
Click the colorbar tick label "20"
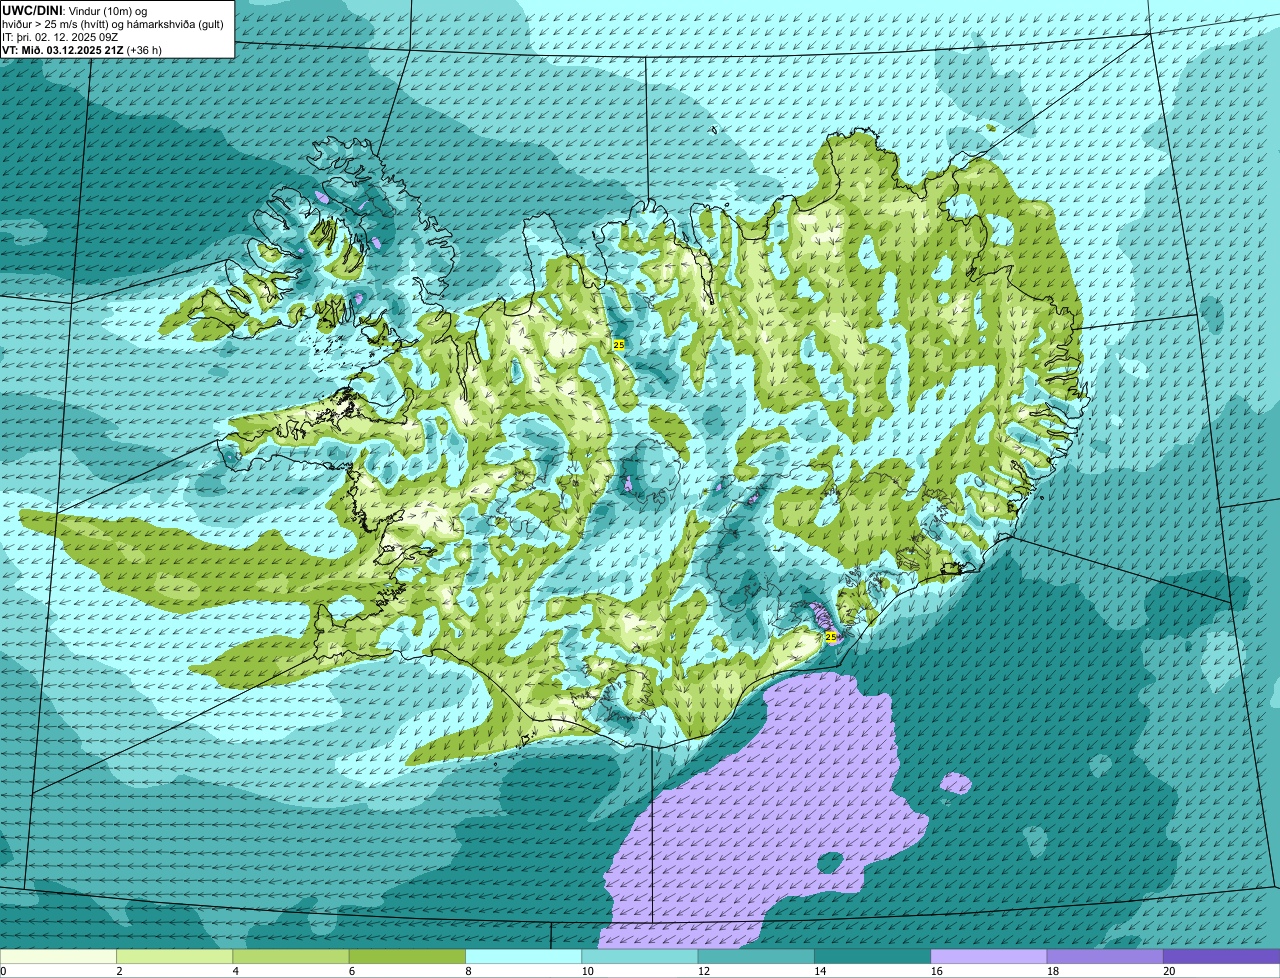click(1169, 971)
